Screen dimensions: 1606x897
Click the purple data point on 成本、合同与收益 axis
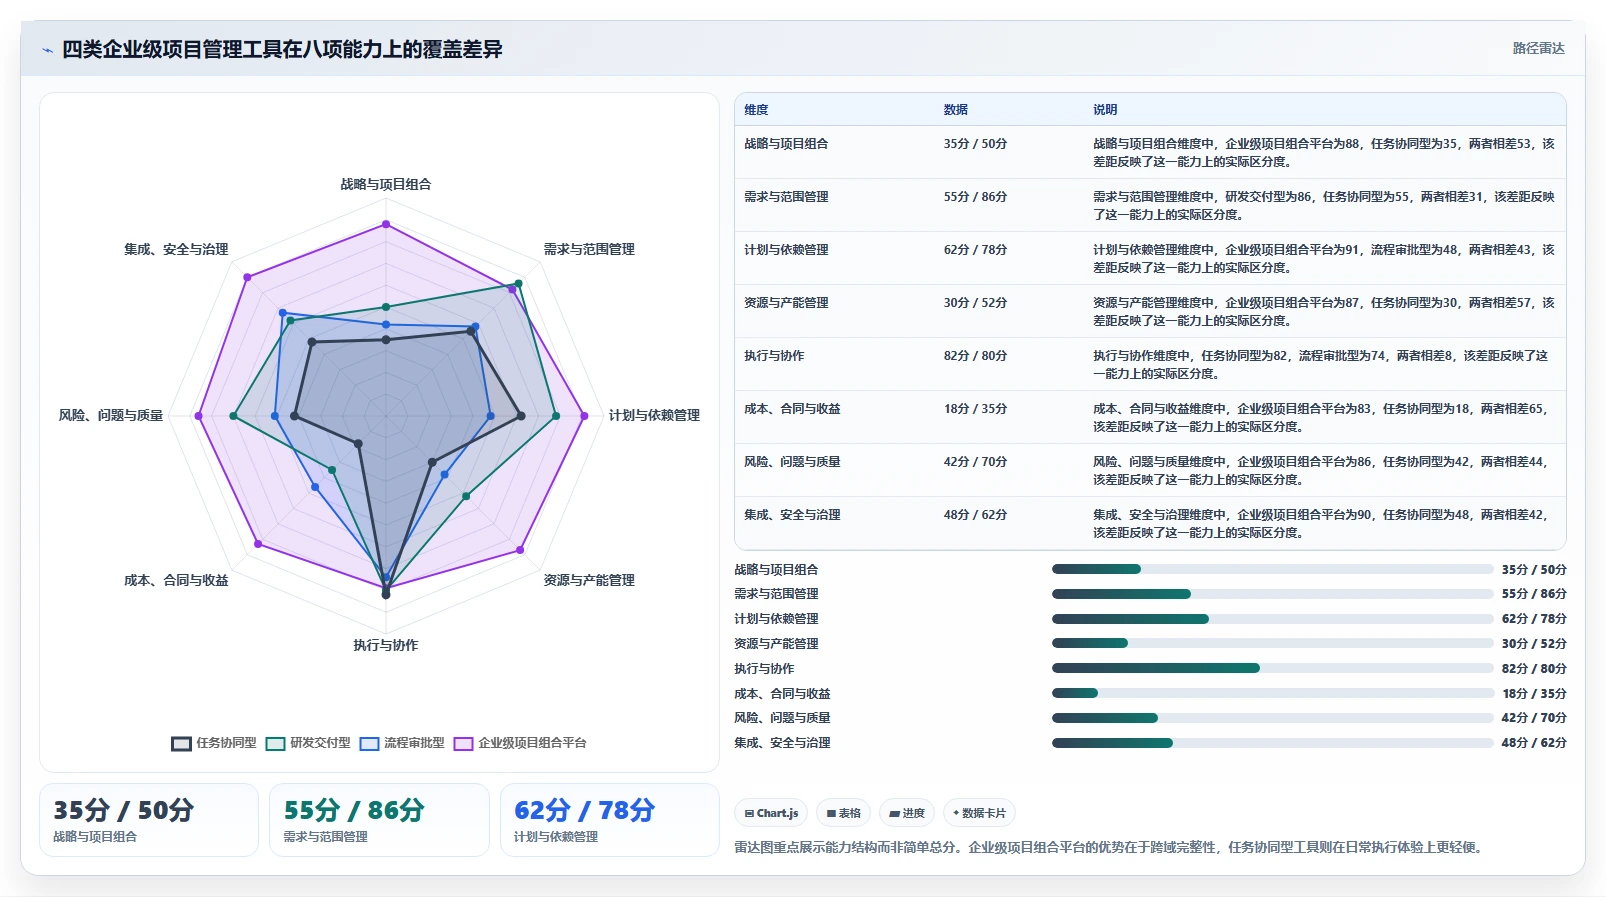pos(258,544)
